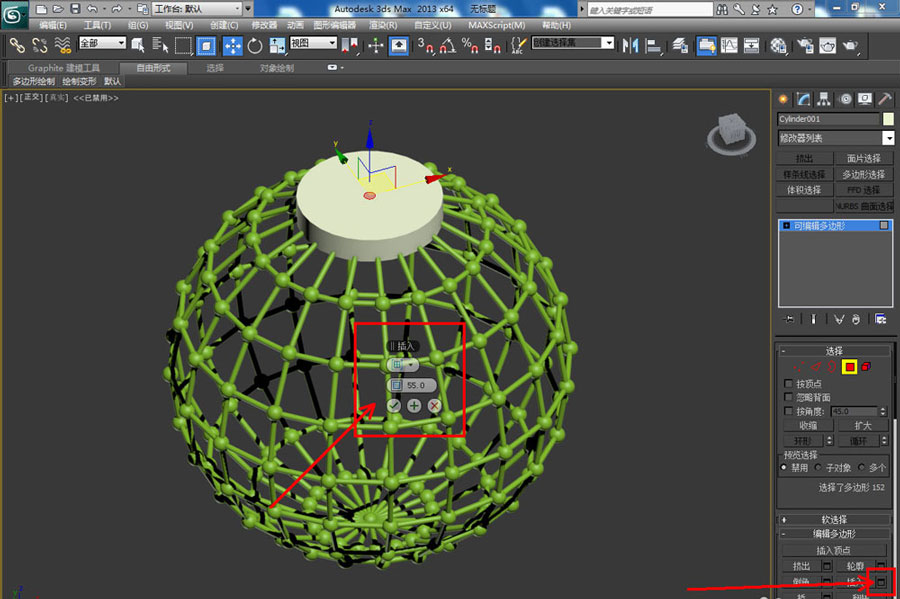The width and height of the screenshot is (900, 599).
Task: Open the Material Editor icon
Action: point(778,45)
